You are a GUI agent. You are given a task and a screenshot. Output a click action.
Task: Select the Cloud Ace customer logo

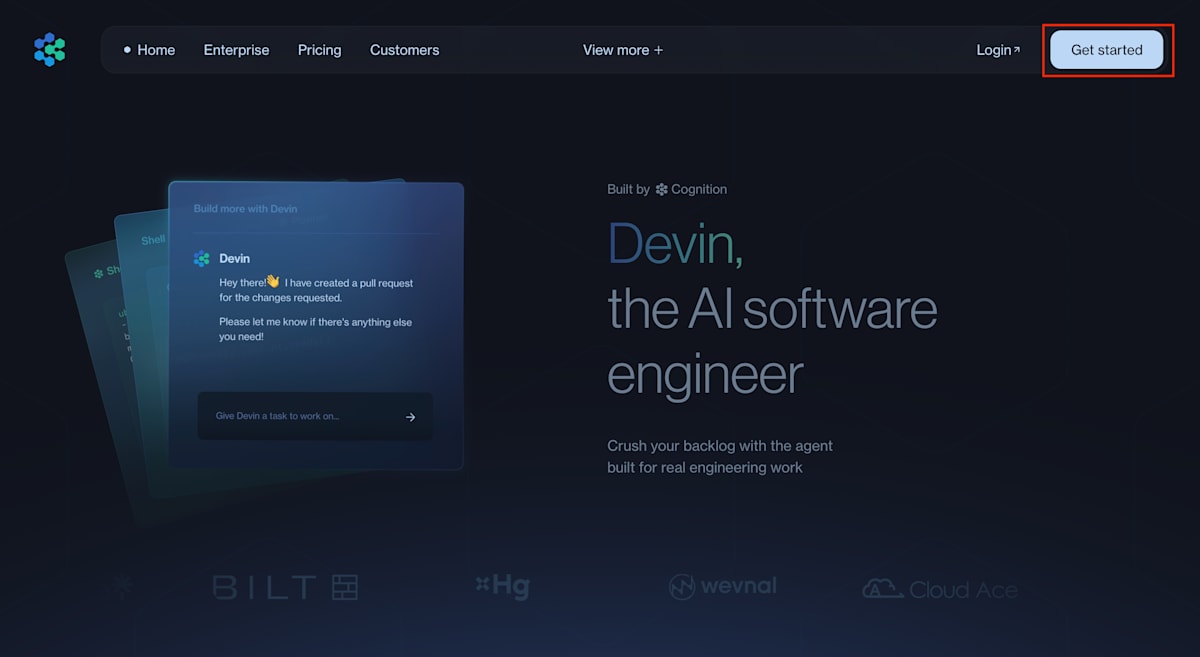(940, 589)
